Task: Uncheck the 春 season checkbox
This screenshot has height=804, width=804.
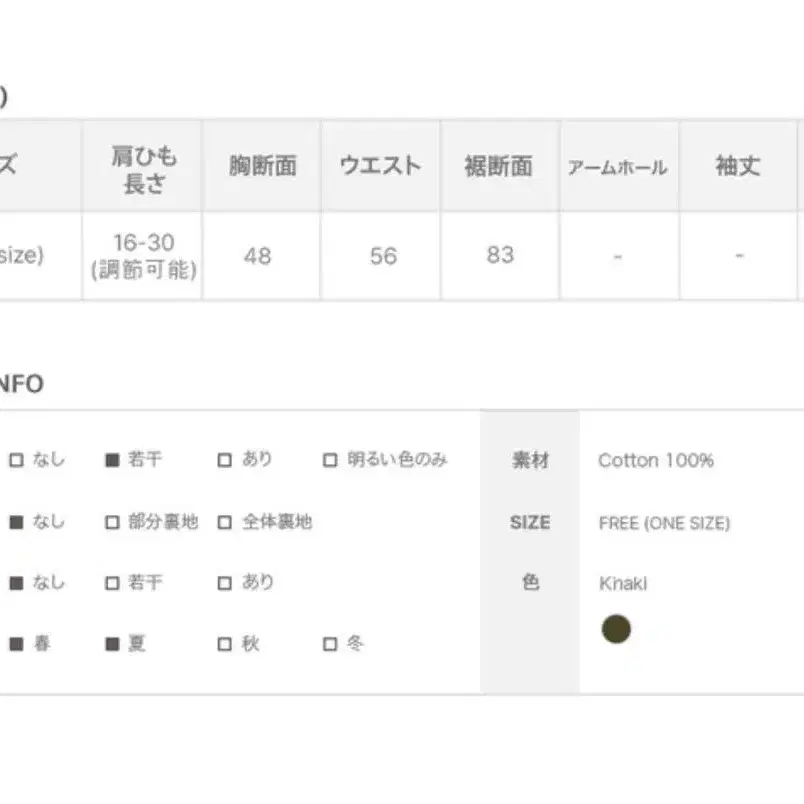Action: tap(16, 644)
